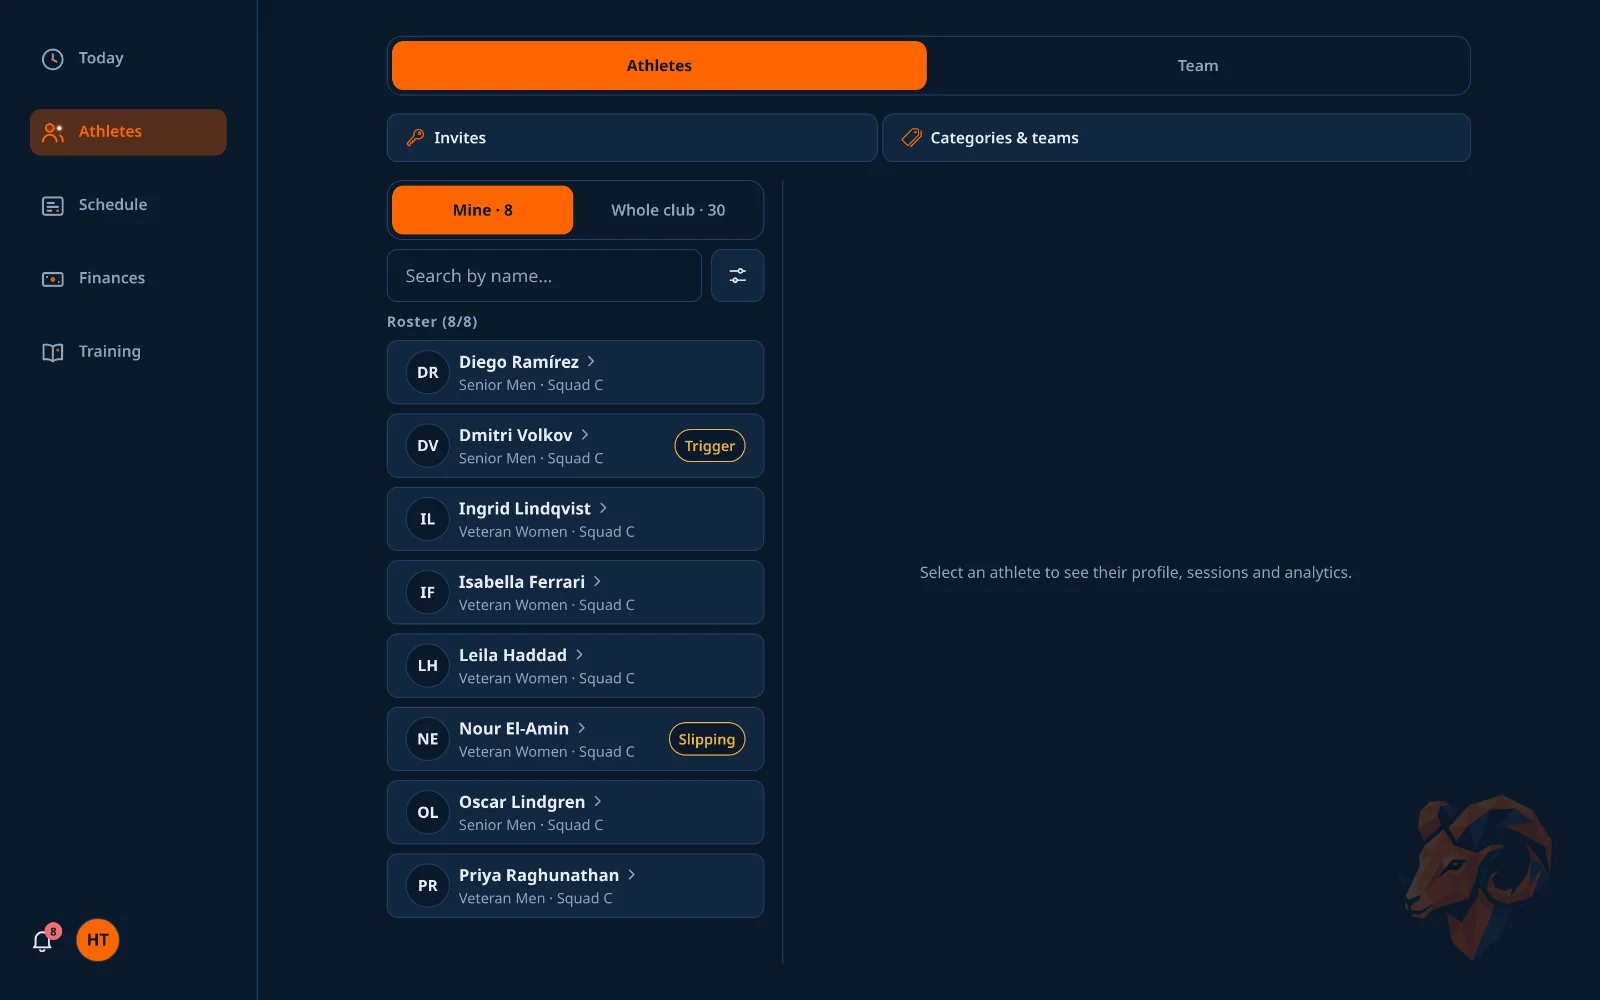1600x1000 pixels.
Task: Click the IF avatar for Isabella Ferrari
Action: [428, 593]
